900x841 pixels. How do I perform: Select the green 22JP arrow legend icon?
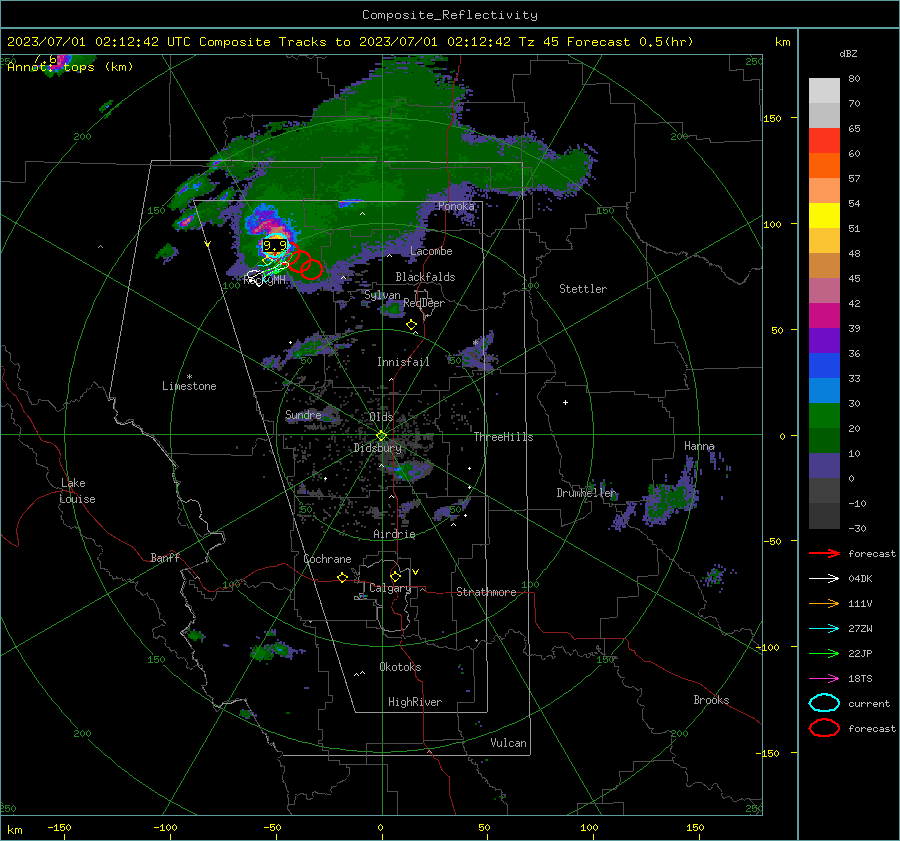(x=824, y=653)
